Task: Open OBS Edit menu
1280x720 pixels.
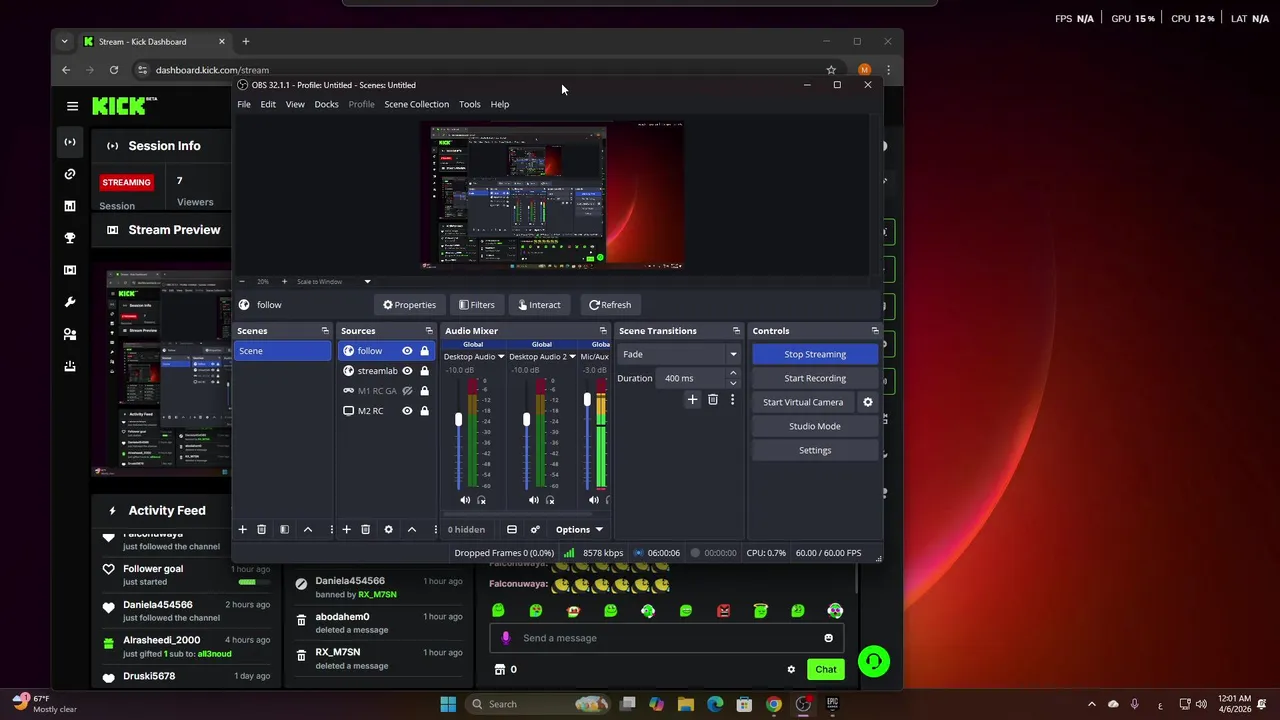Action: point(268,104)
